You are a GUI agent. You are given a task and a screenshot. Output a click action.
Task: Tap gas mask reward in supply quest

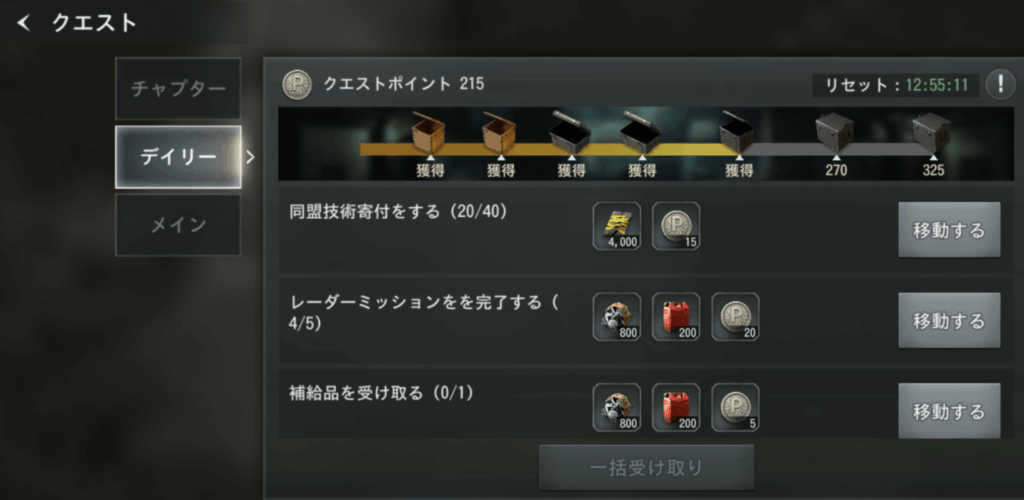point(617,408)
